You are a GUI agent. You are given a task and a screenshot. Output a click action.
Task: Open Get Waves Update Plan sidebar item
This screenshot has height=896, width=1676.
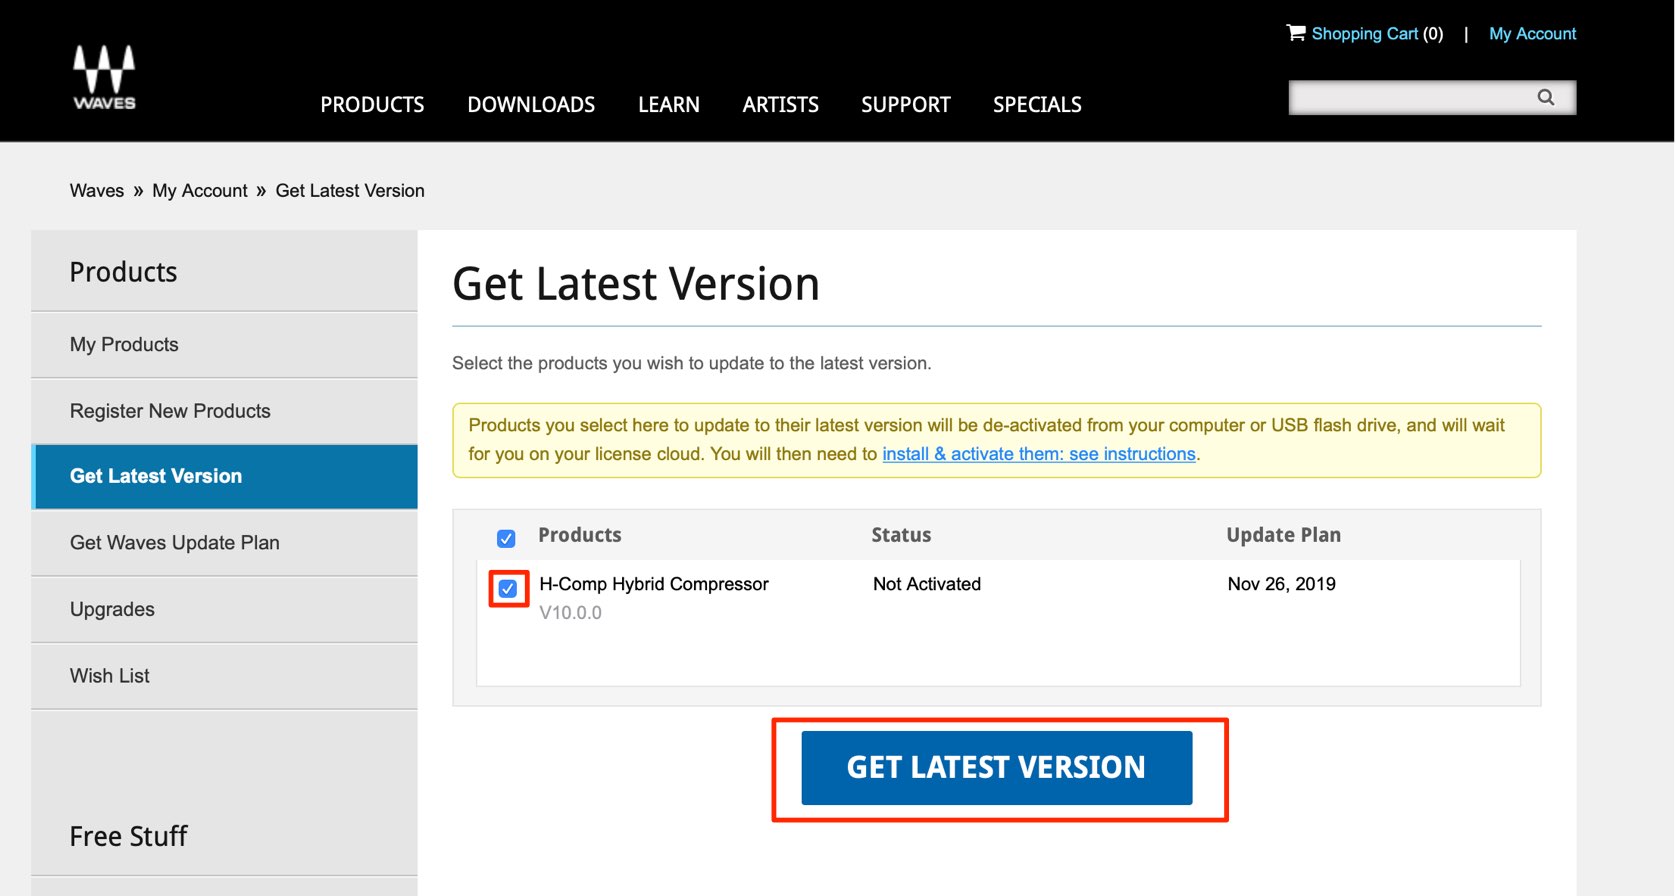(x=224, y=543)
